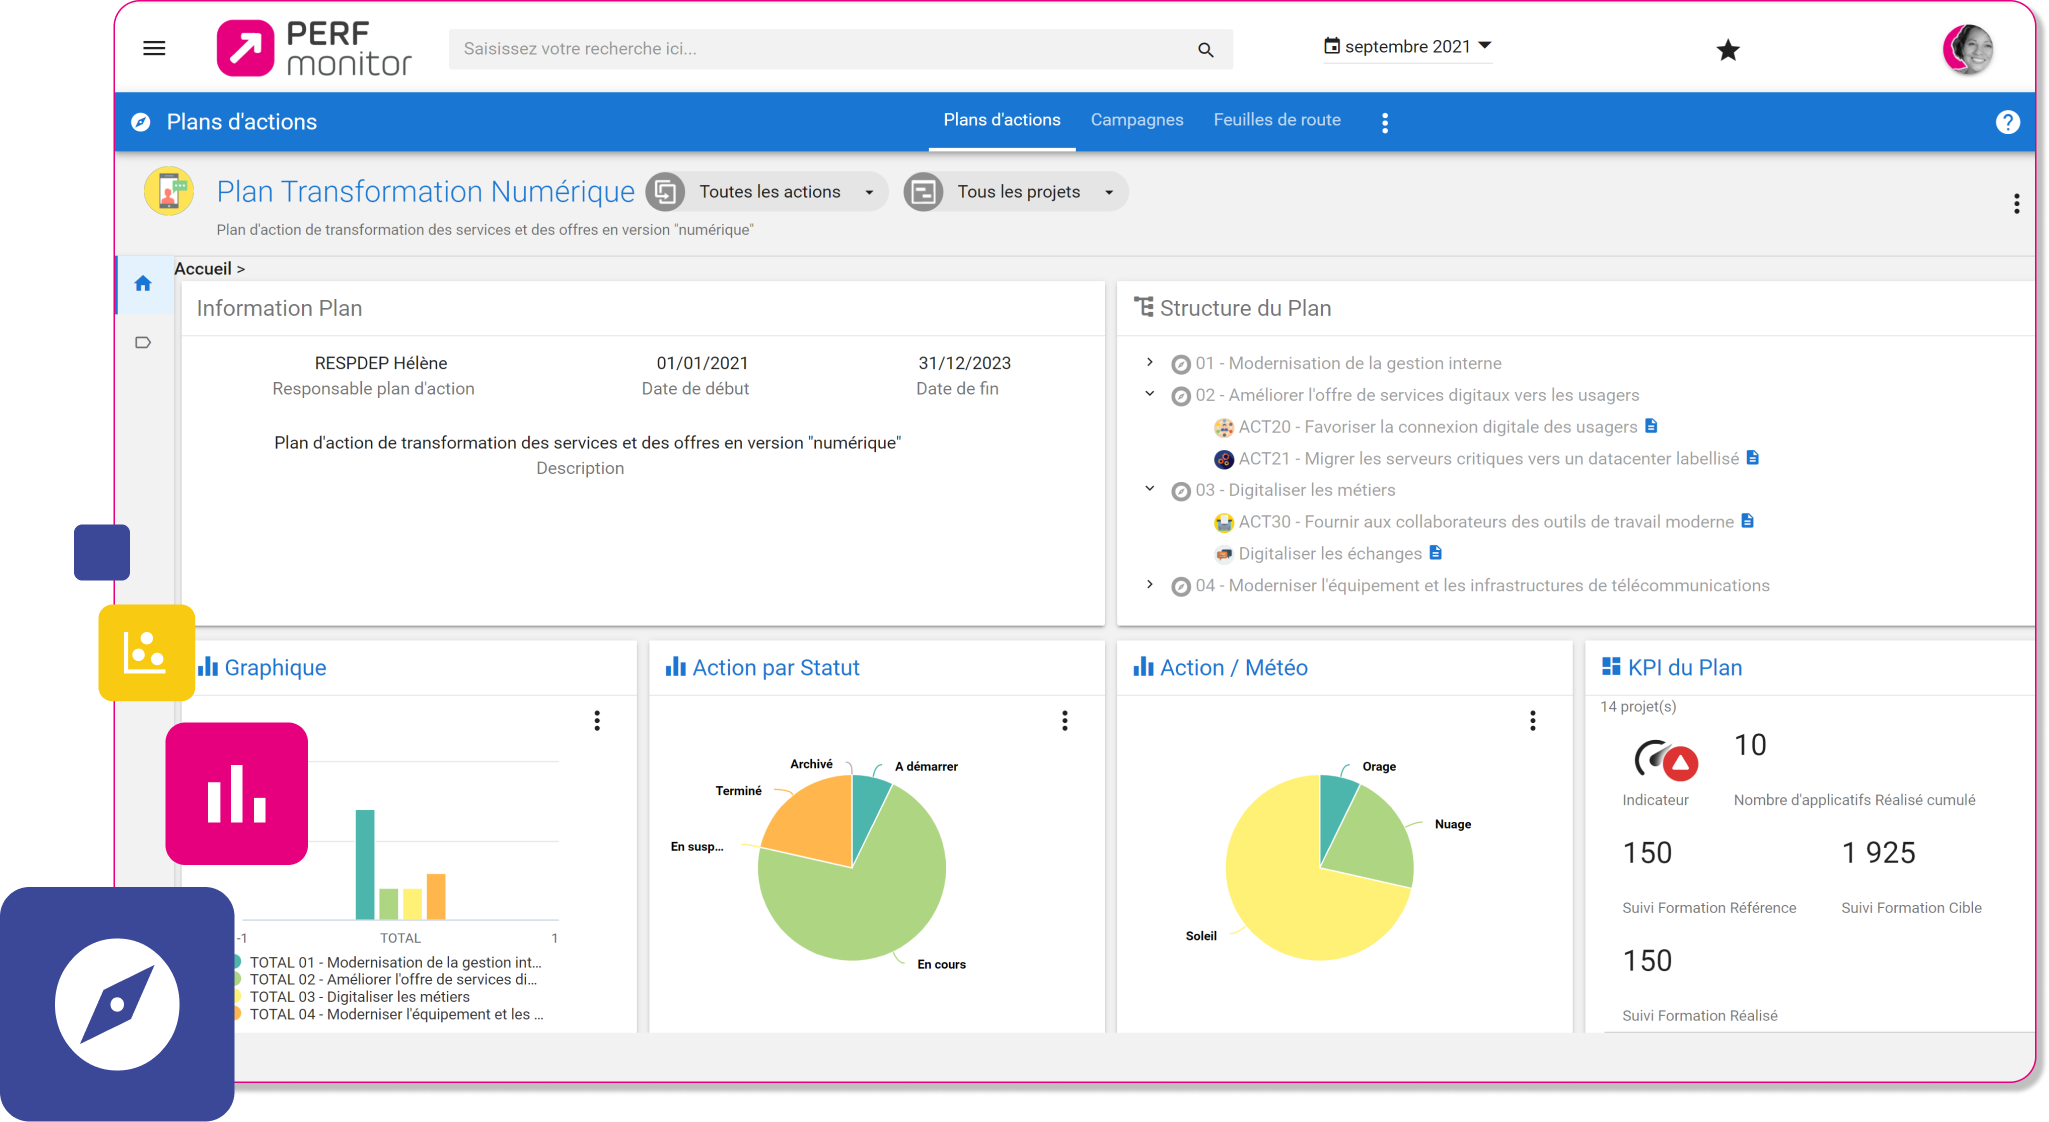
Task: Select the tag sidebar icon
Action: [143, 342]
